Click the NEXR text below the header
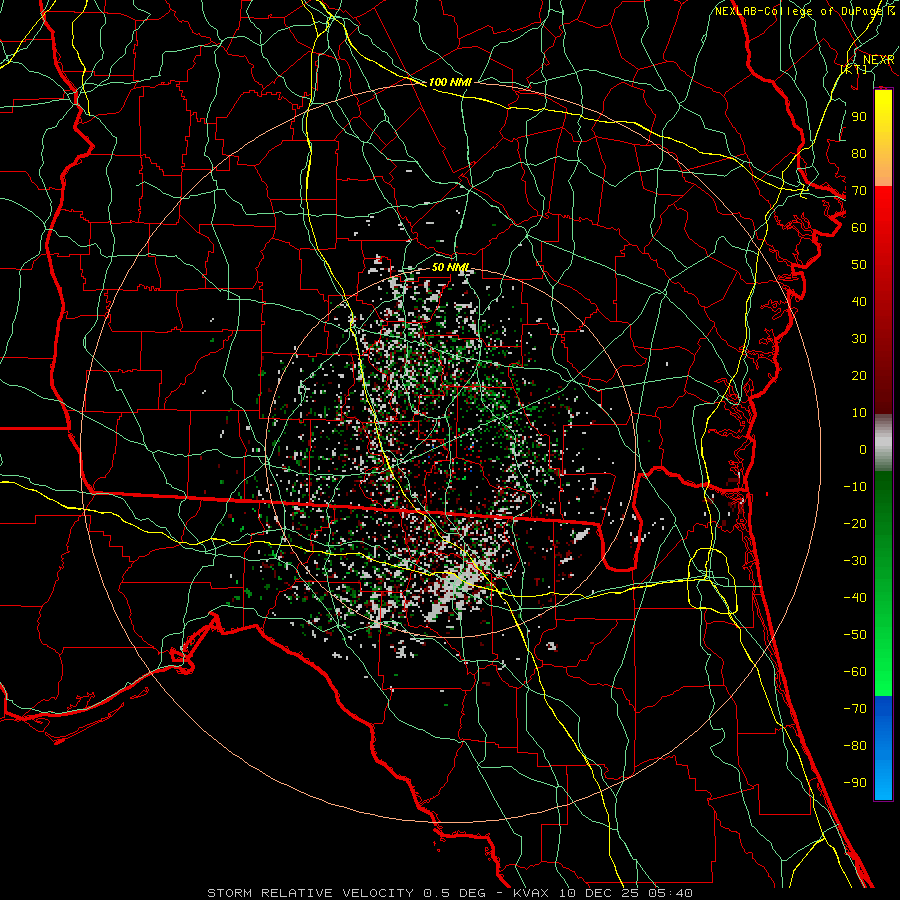The width and height of the screenshot is (900, 900). 879,60
